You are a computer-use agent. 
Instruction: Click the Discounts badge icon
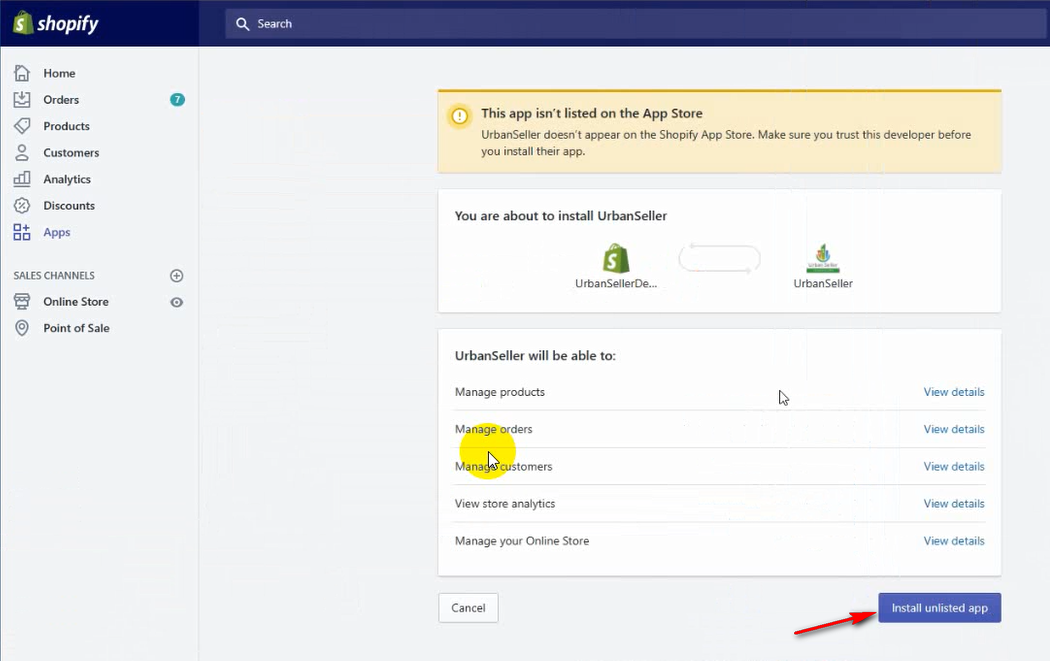(x=22, y=206)
